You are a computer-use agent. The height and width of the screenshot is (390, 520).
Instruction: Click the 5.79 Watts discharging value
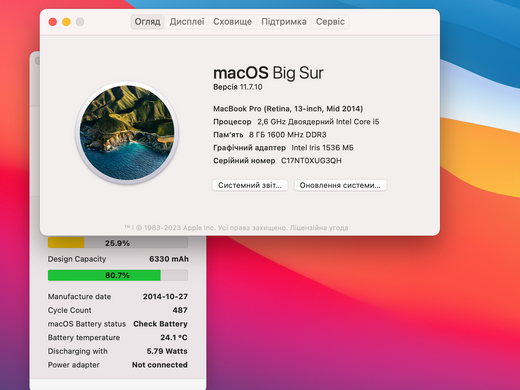[167, 351]
